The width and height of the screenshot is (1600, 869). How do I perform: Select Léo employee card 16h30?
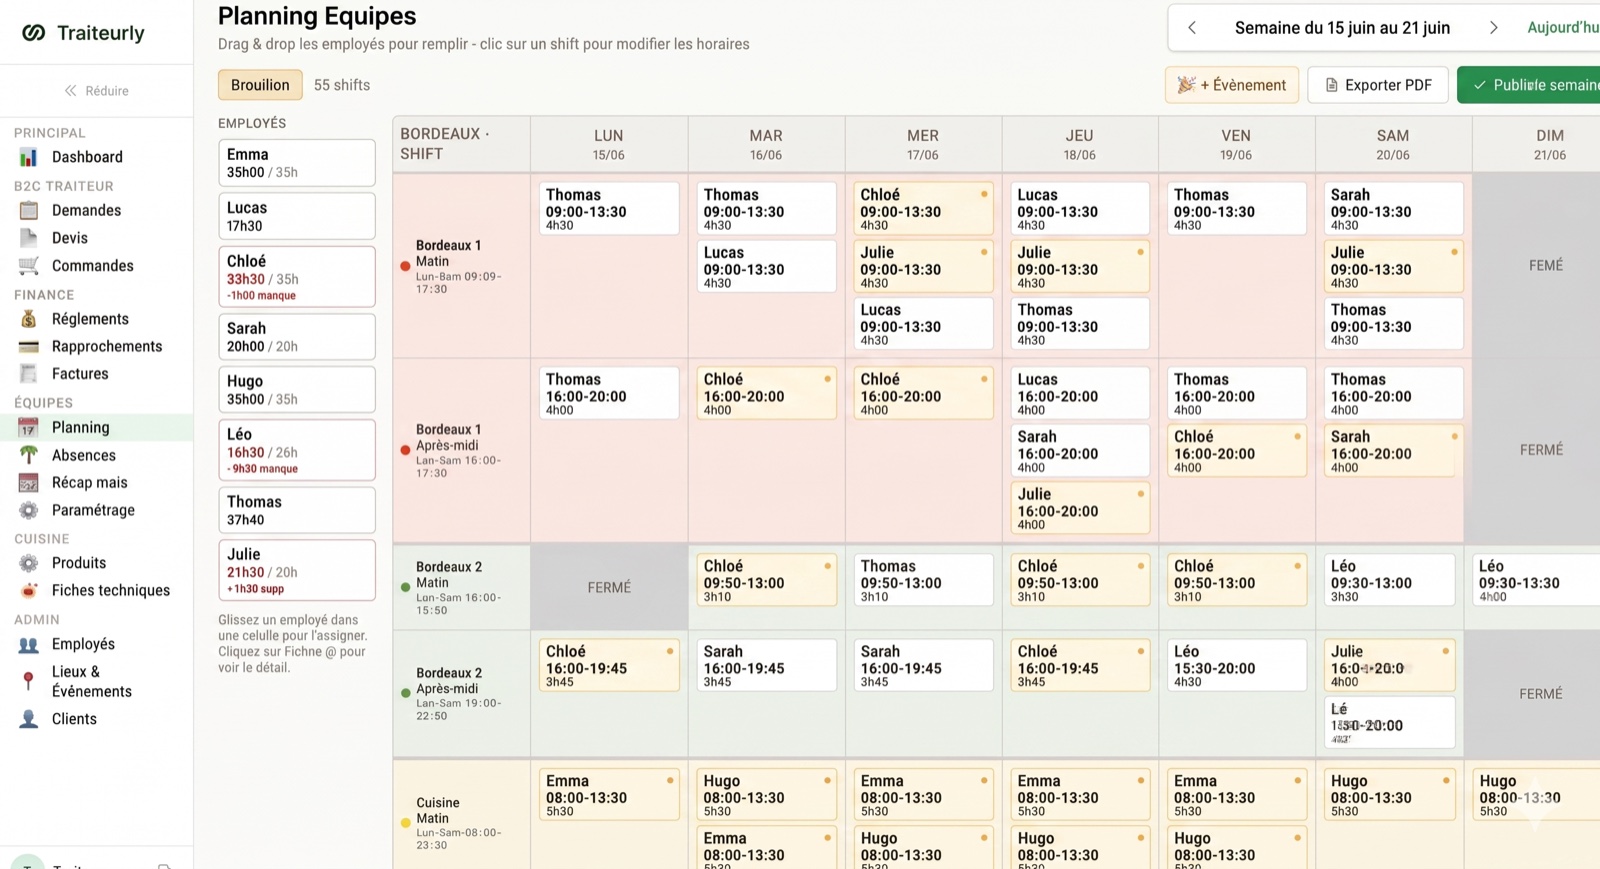(x=297, y=450)
